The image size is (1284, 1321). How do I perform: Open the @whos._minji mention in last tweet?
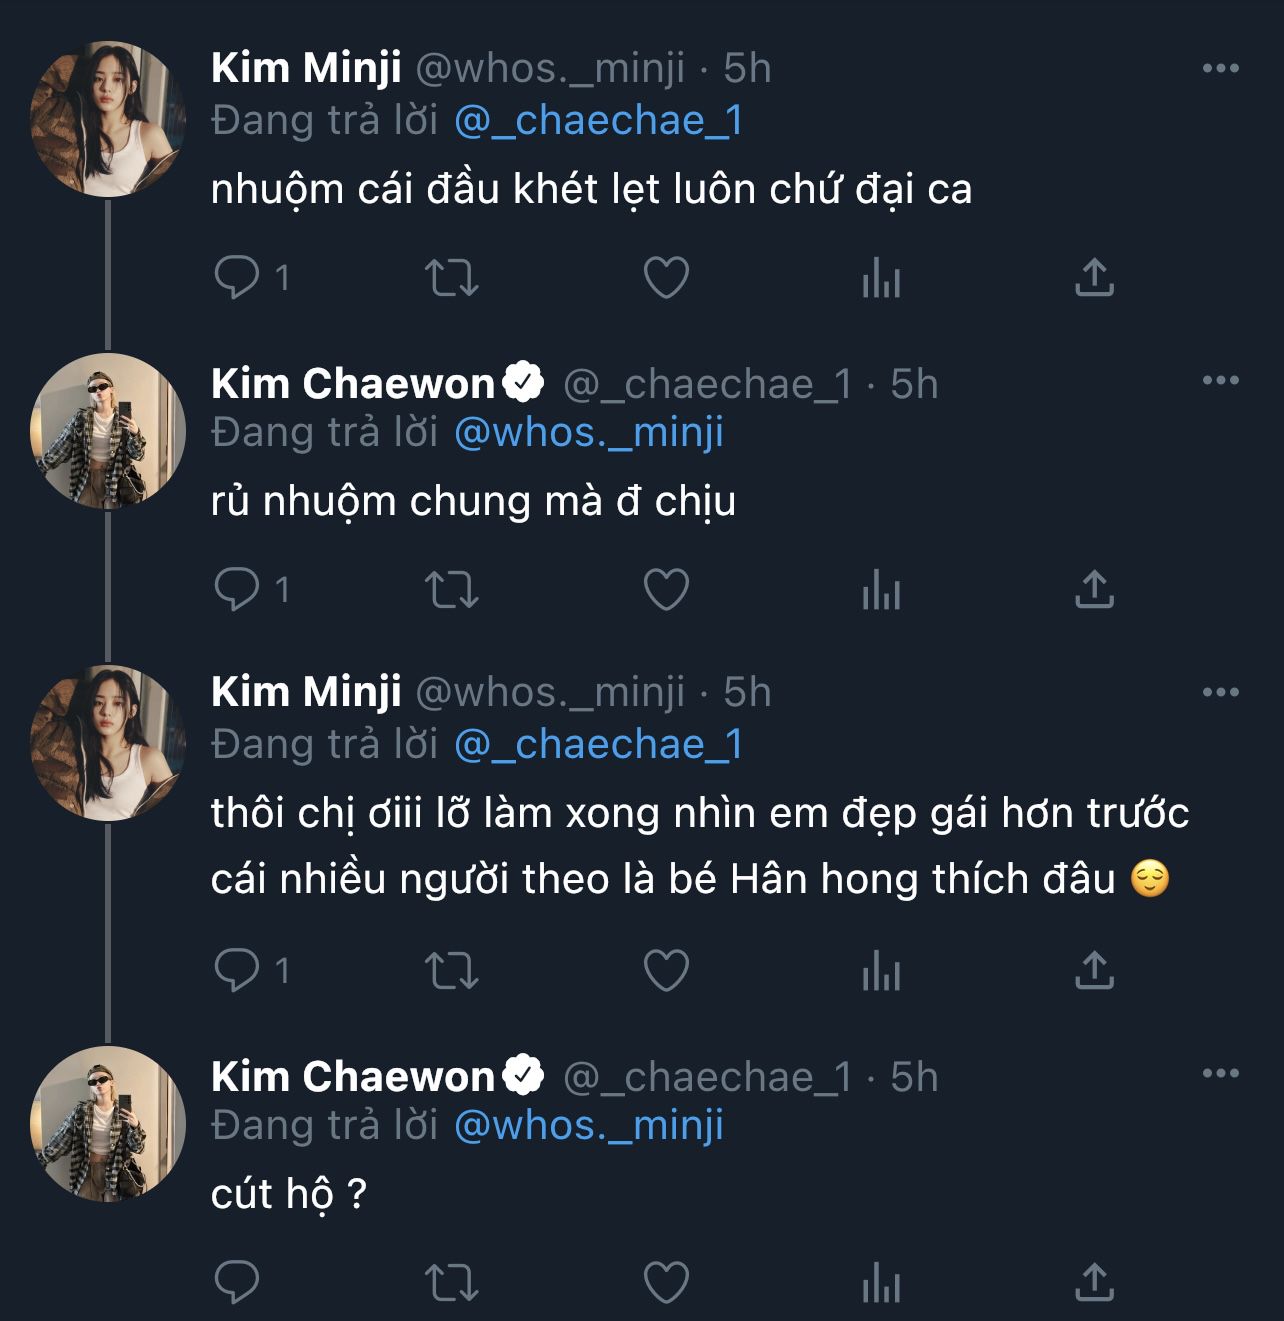588,1126
